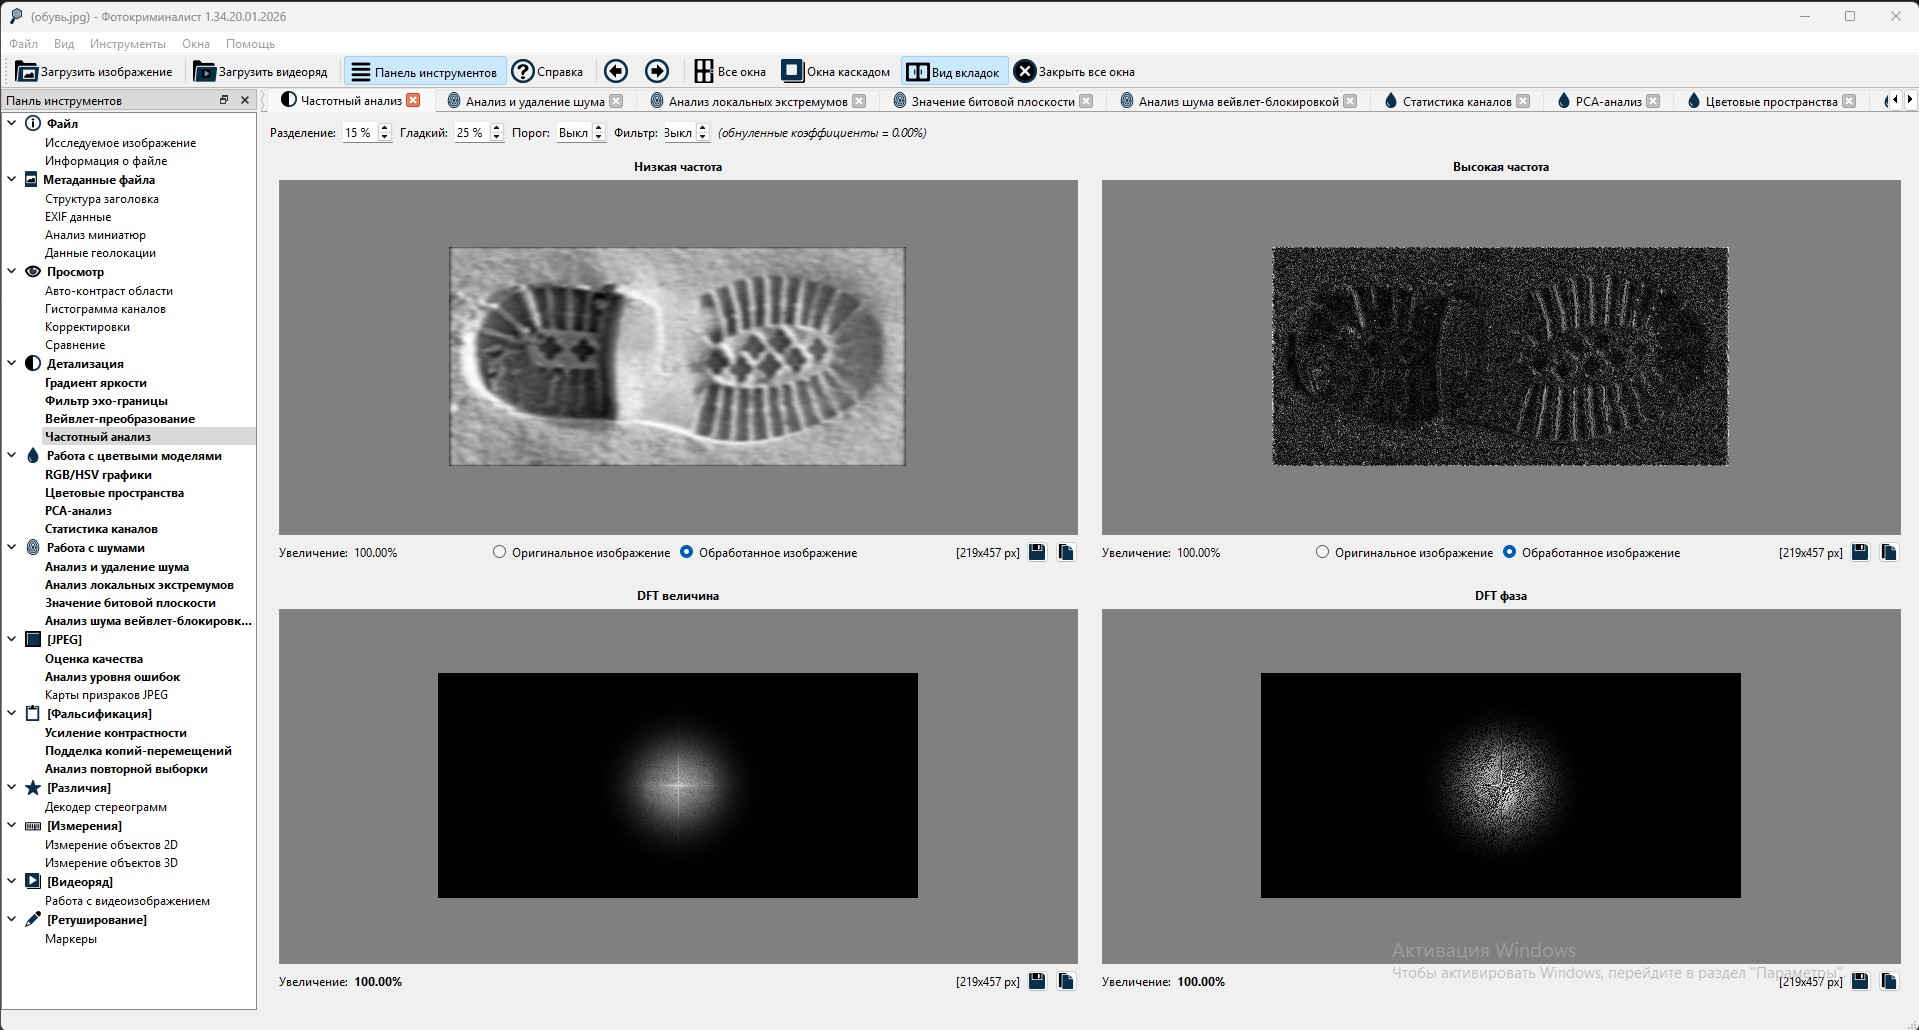Open Анализ уровня ошибок in the sidebar
Screen dimensions: 1919x1030
(112, 677)
